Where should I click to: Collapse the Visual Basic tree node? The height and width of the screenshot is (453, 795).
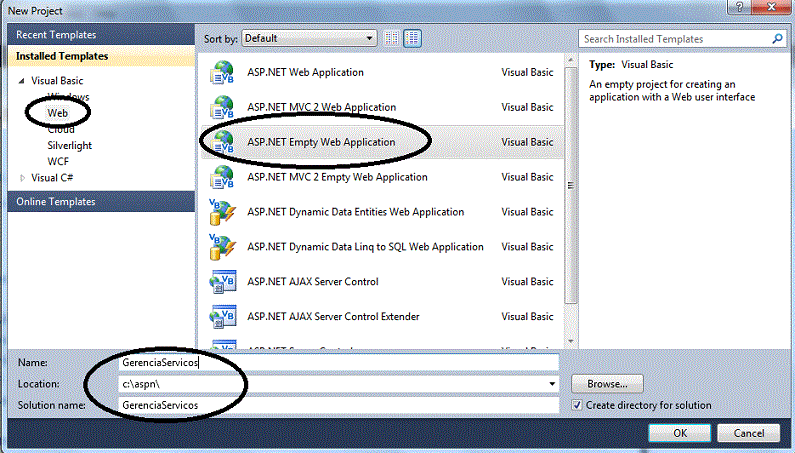[x=22, y=81]
